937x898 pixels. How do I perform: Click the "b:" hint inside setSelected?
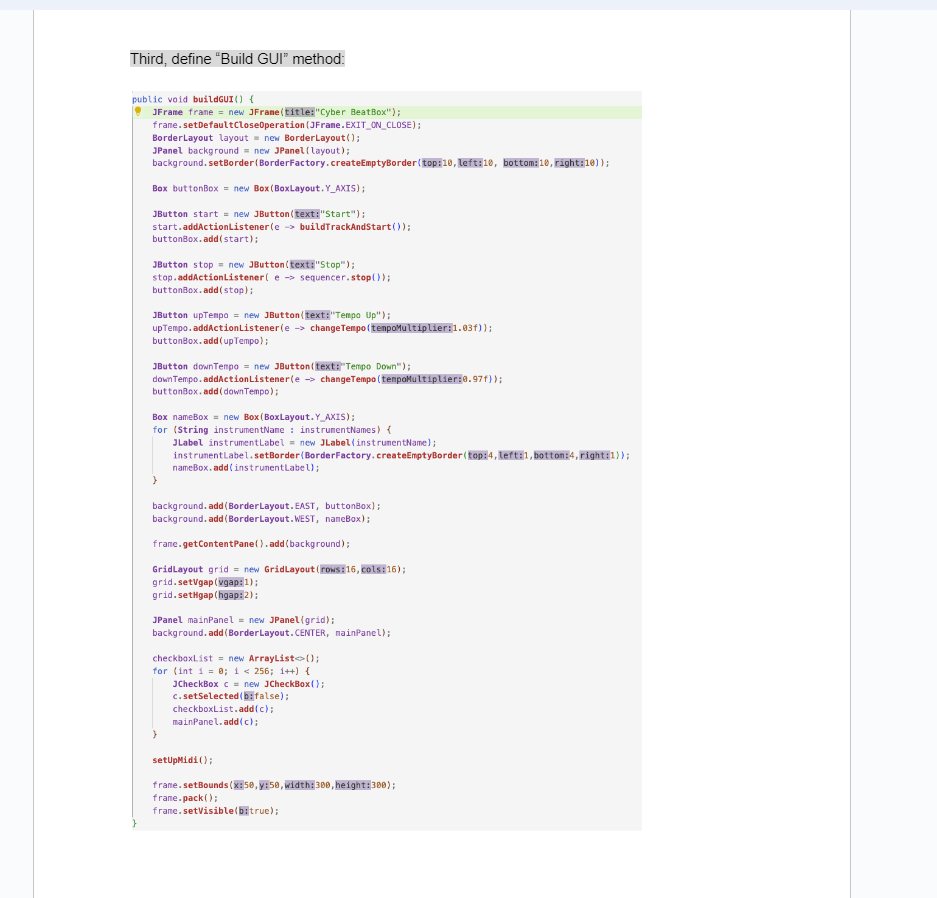coord(249,696)
